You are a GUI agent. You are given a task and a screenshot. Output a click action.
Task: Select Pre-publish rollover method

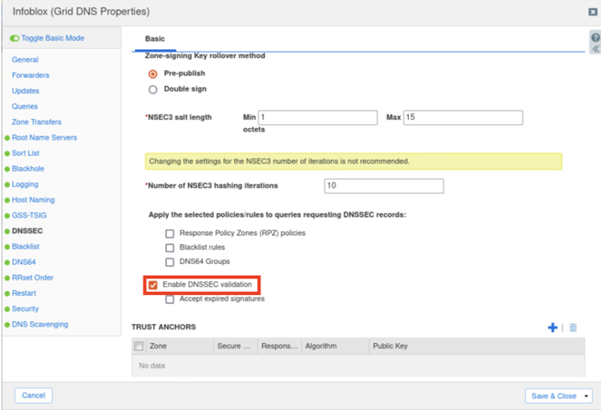[153, 74]
